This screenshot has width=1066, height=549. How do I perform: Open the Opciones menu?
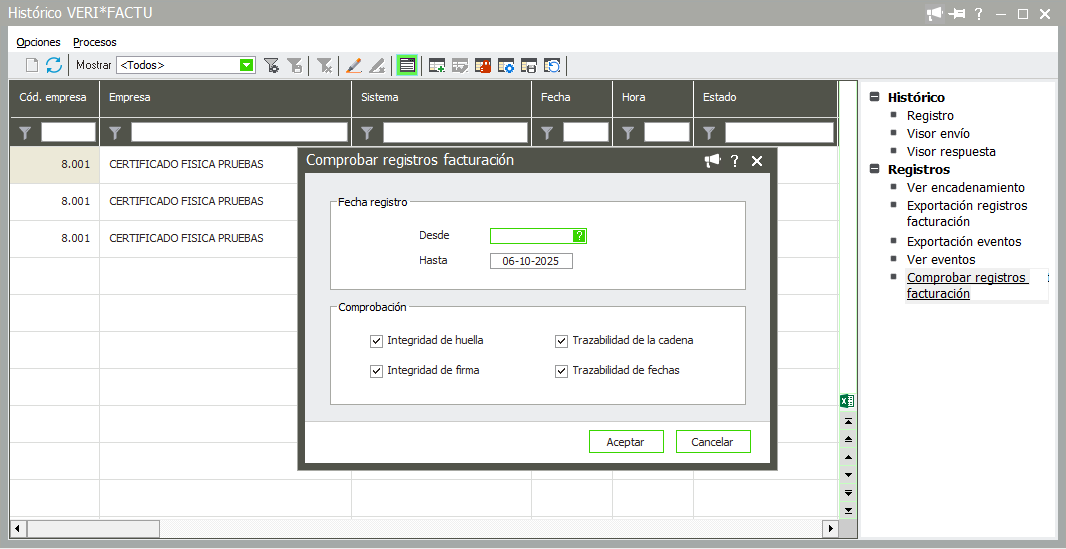click(x=38, y=42)
